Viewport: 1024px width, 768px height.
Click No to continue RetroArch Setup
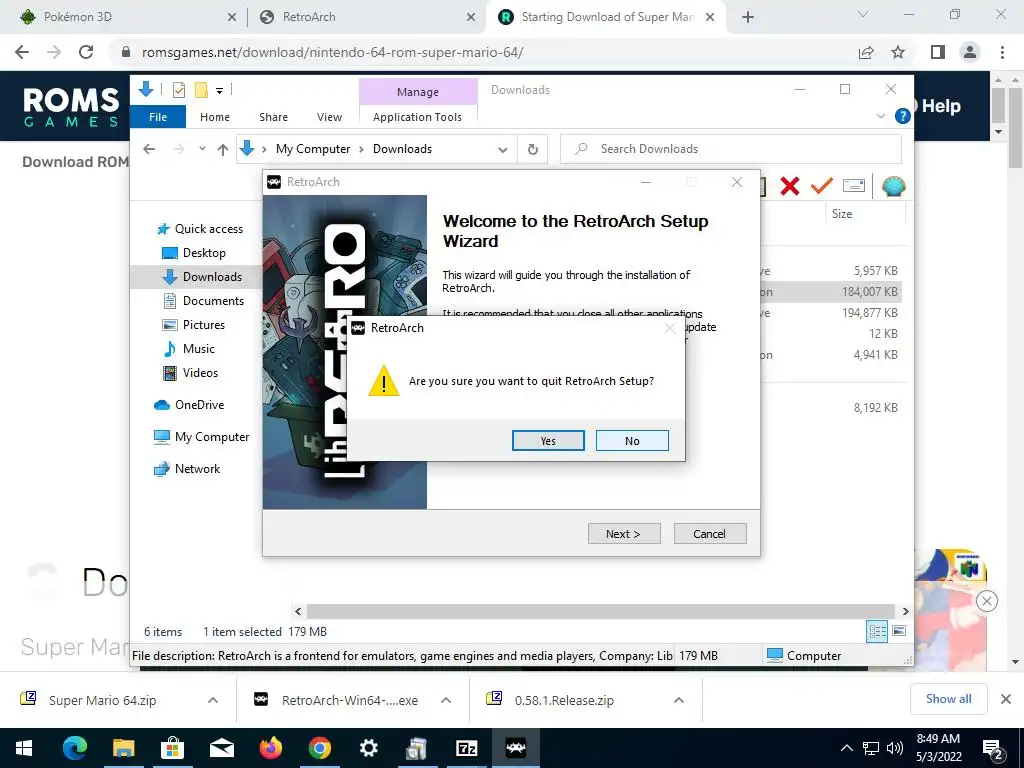[632, 441]
